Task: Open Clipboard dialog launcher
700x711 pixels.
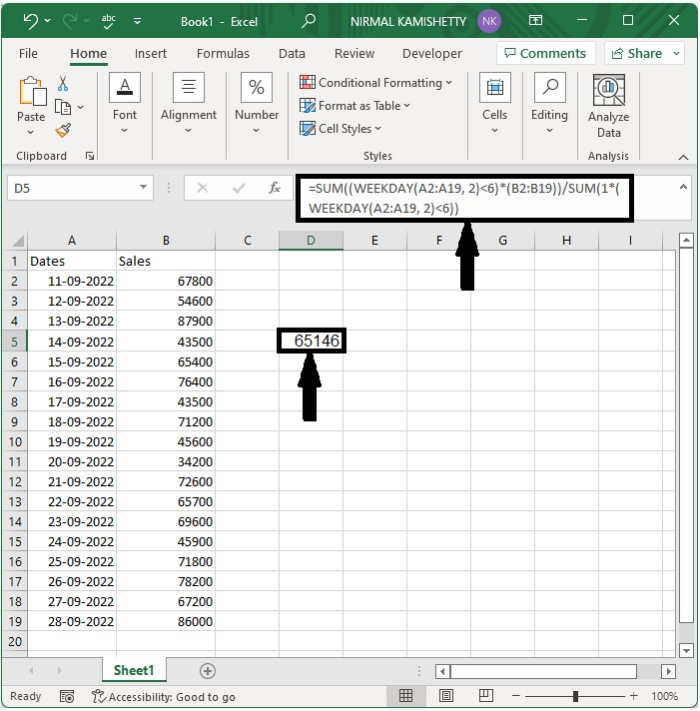Action: coord(90,156)
